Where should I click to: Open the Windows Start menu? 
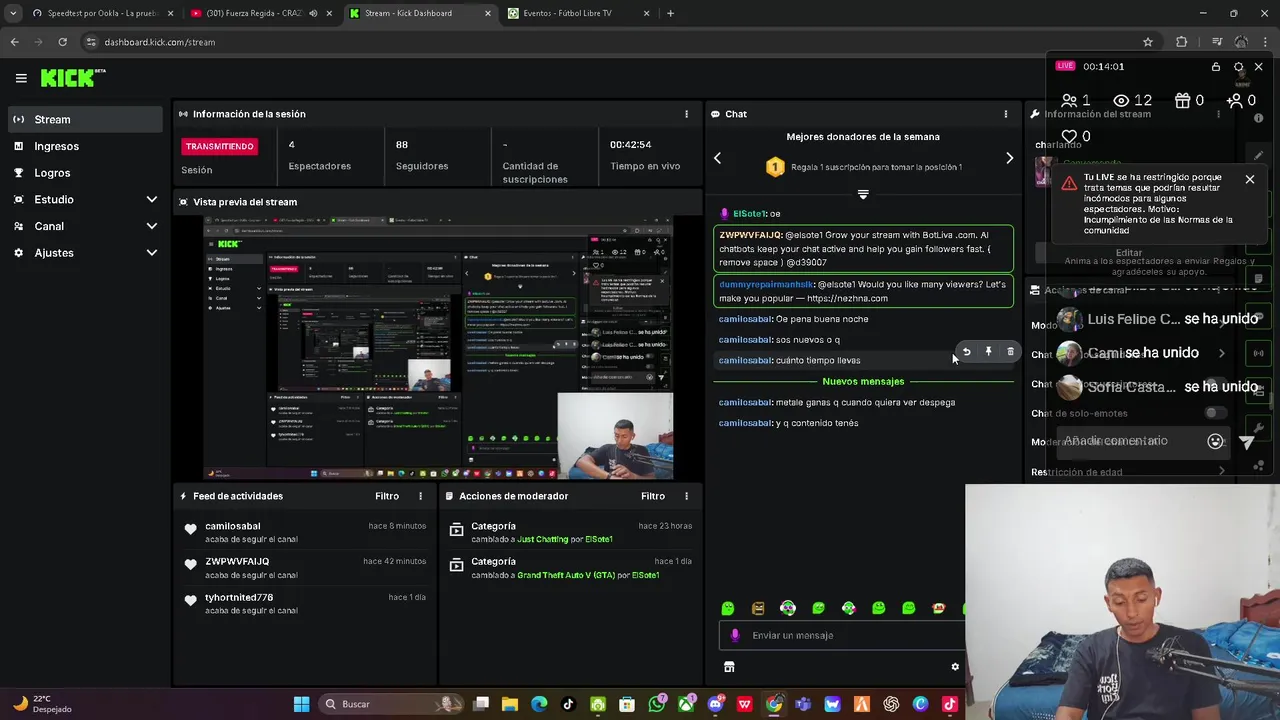[301, 704]
